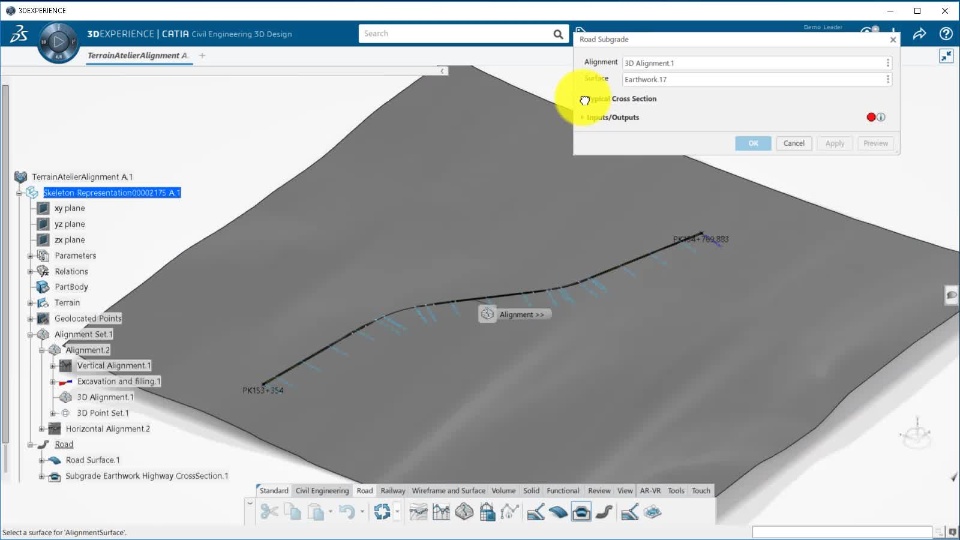Click the Search input field
Image resolution: width=960 pixels, height=540 pixels.
[x=456, y=34]
